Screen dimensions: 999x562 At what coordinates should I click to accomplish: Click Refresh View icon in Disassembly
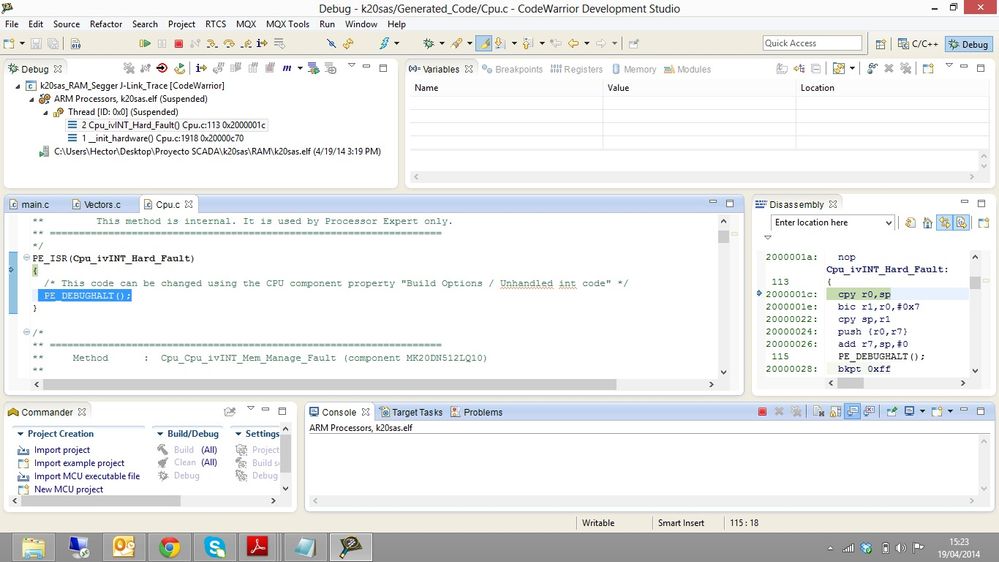(910, 222)
